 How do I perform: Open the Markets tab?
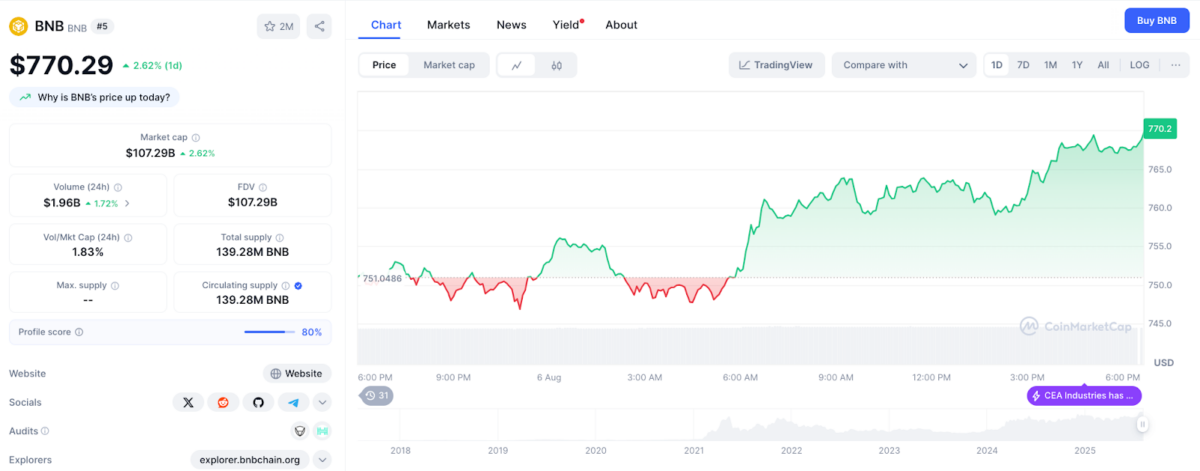pos(448,25)
